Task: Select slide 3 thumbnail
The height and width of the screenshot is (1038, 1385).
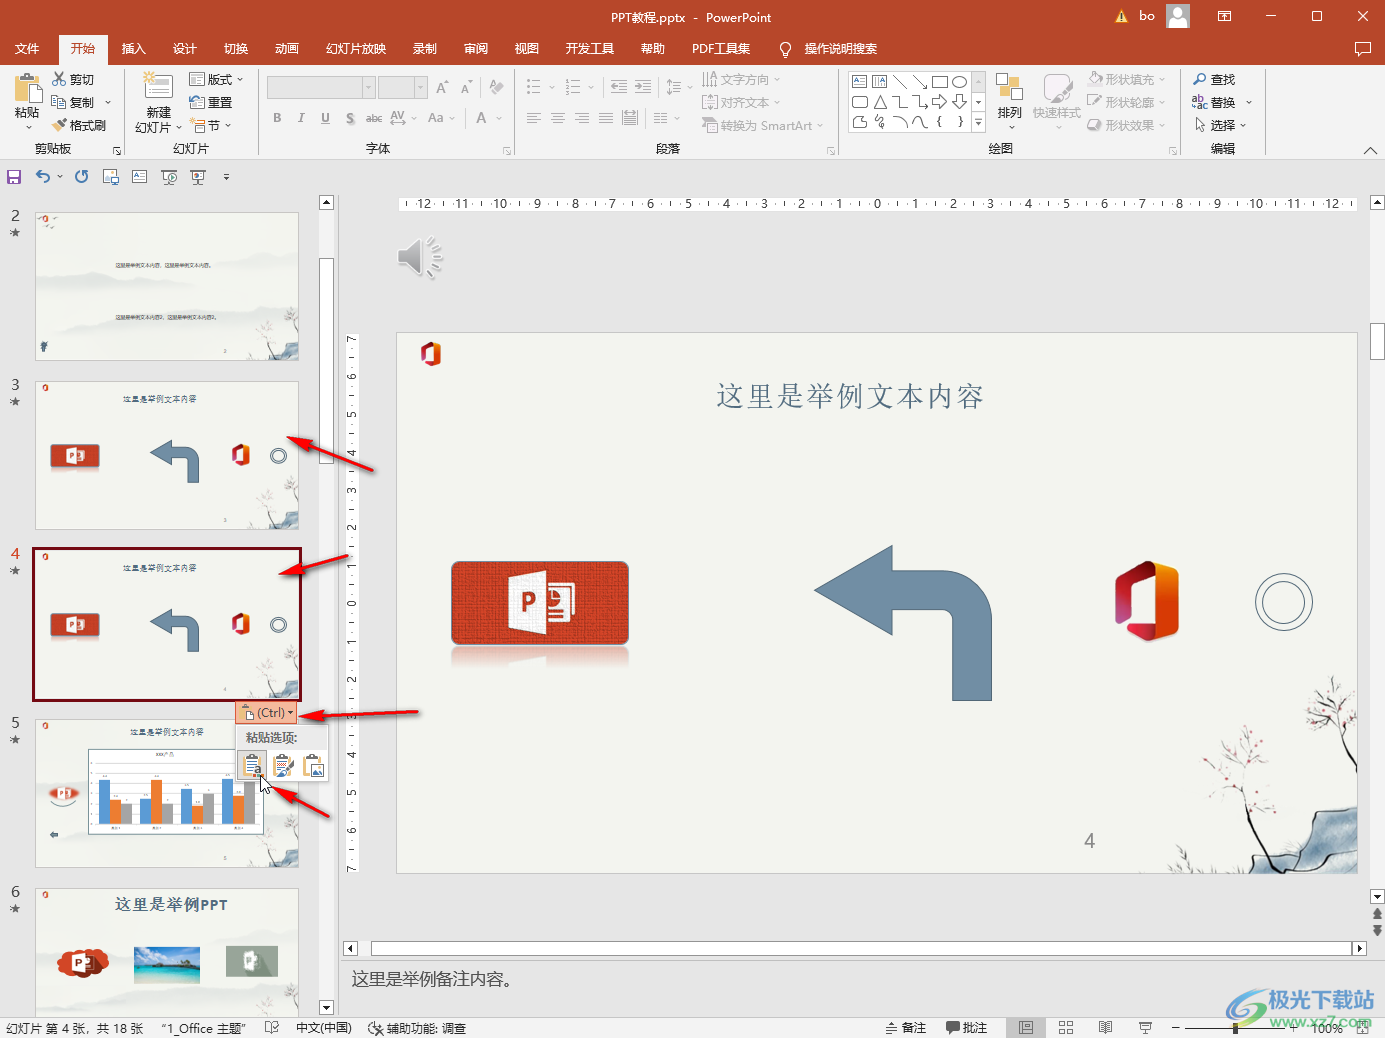Action: (x=167, y=455)
